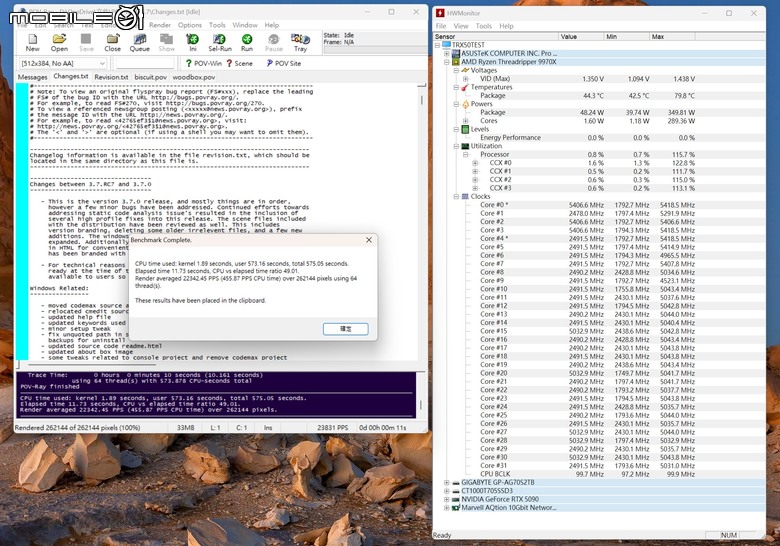780x546 pixels.
Task: Click the Pause render icon
Action: pos(274,43)
